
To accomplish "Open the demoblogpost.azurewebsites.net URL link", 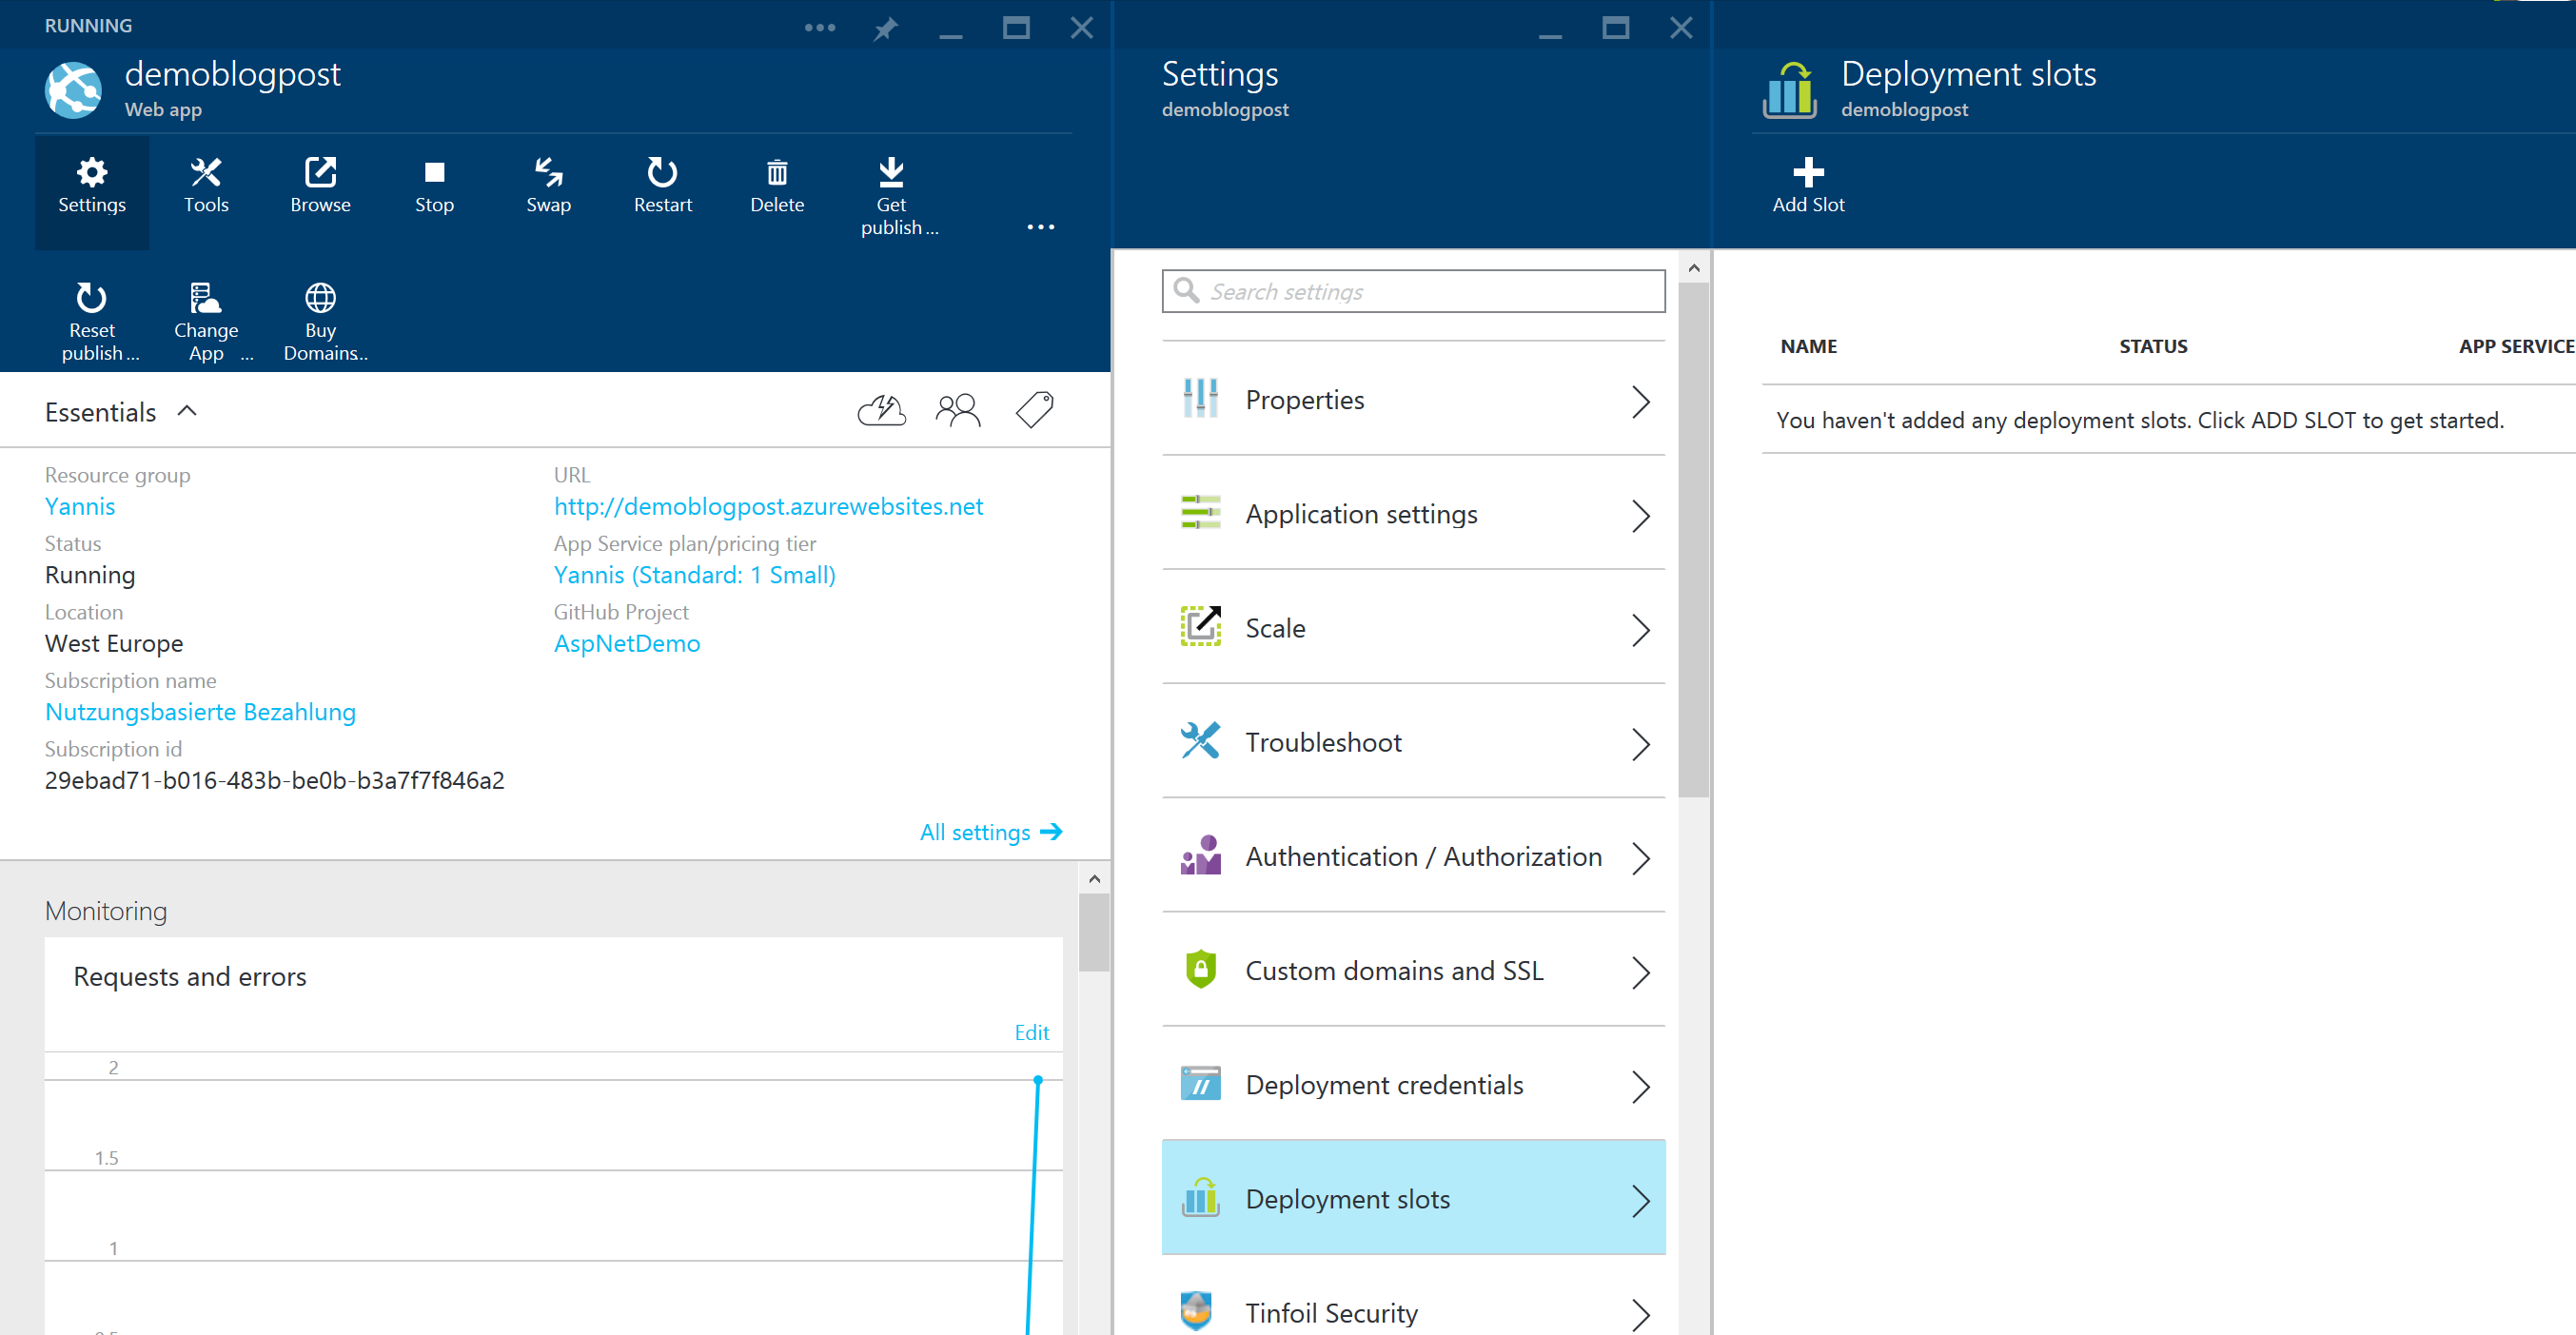I will (768, 506).
